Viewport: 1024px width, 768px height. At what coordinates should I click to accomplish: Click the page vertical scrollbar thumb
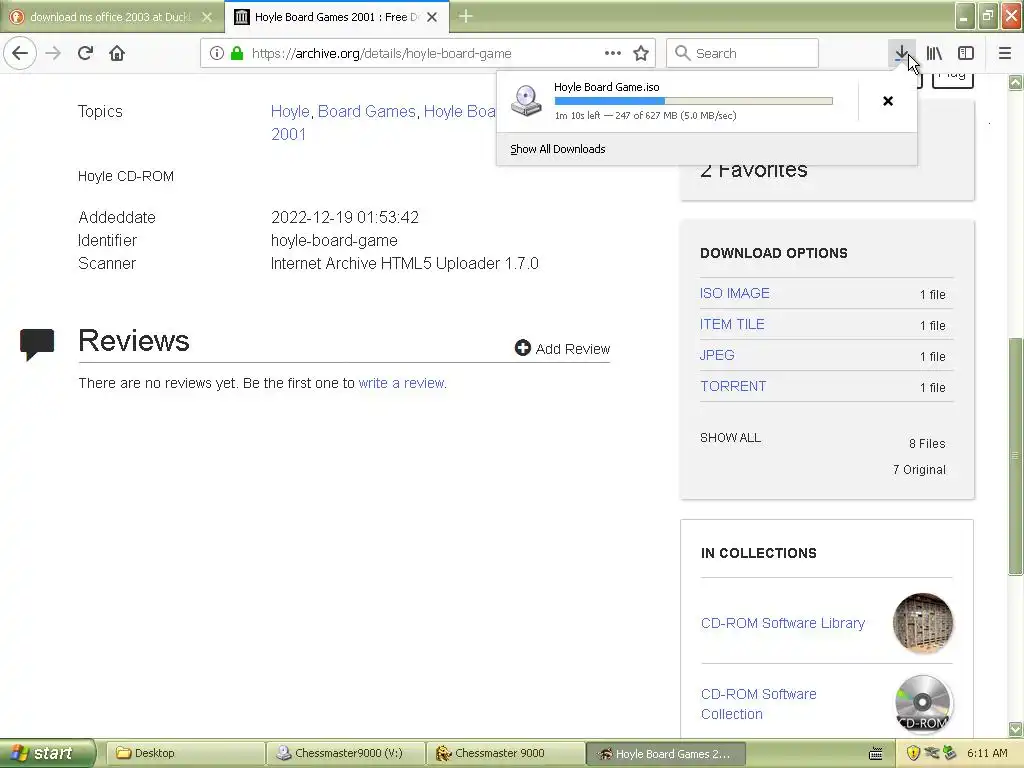click(x=1016, y=456)
